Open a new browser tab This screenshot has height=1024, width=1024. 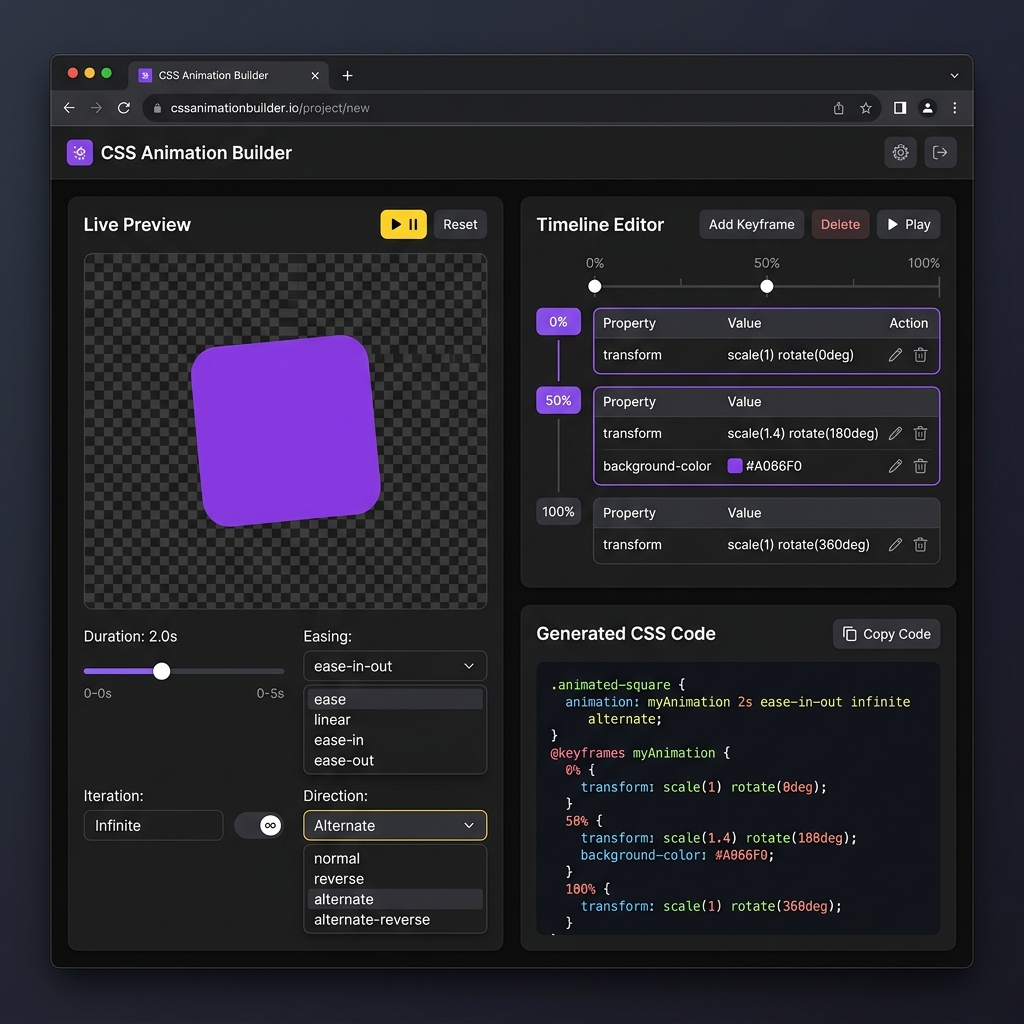[347, 76]
